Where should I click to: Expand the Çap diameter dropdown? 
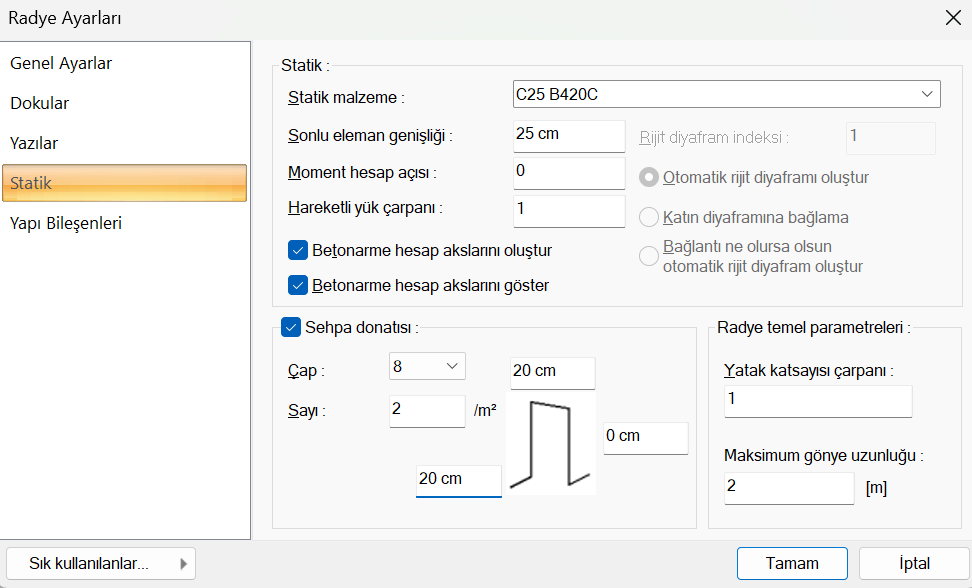[427, 367]
